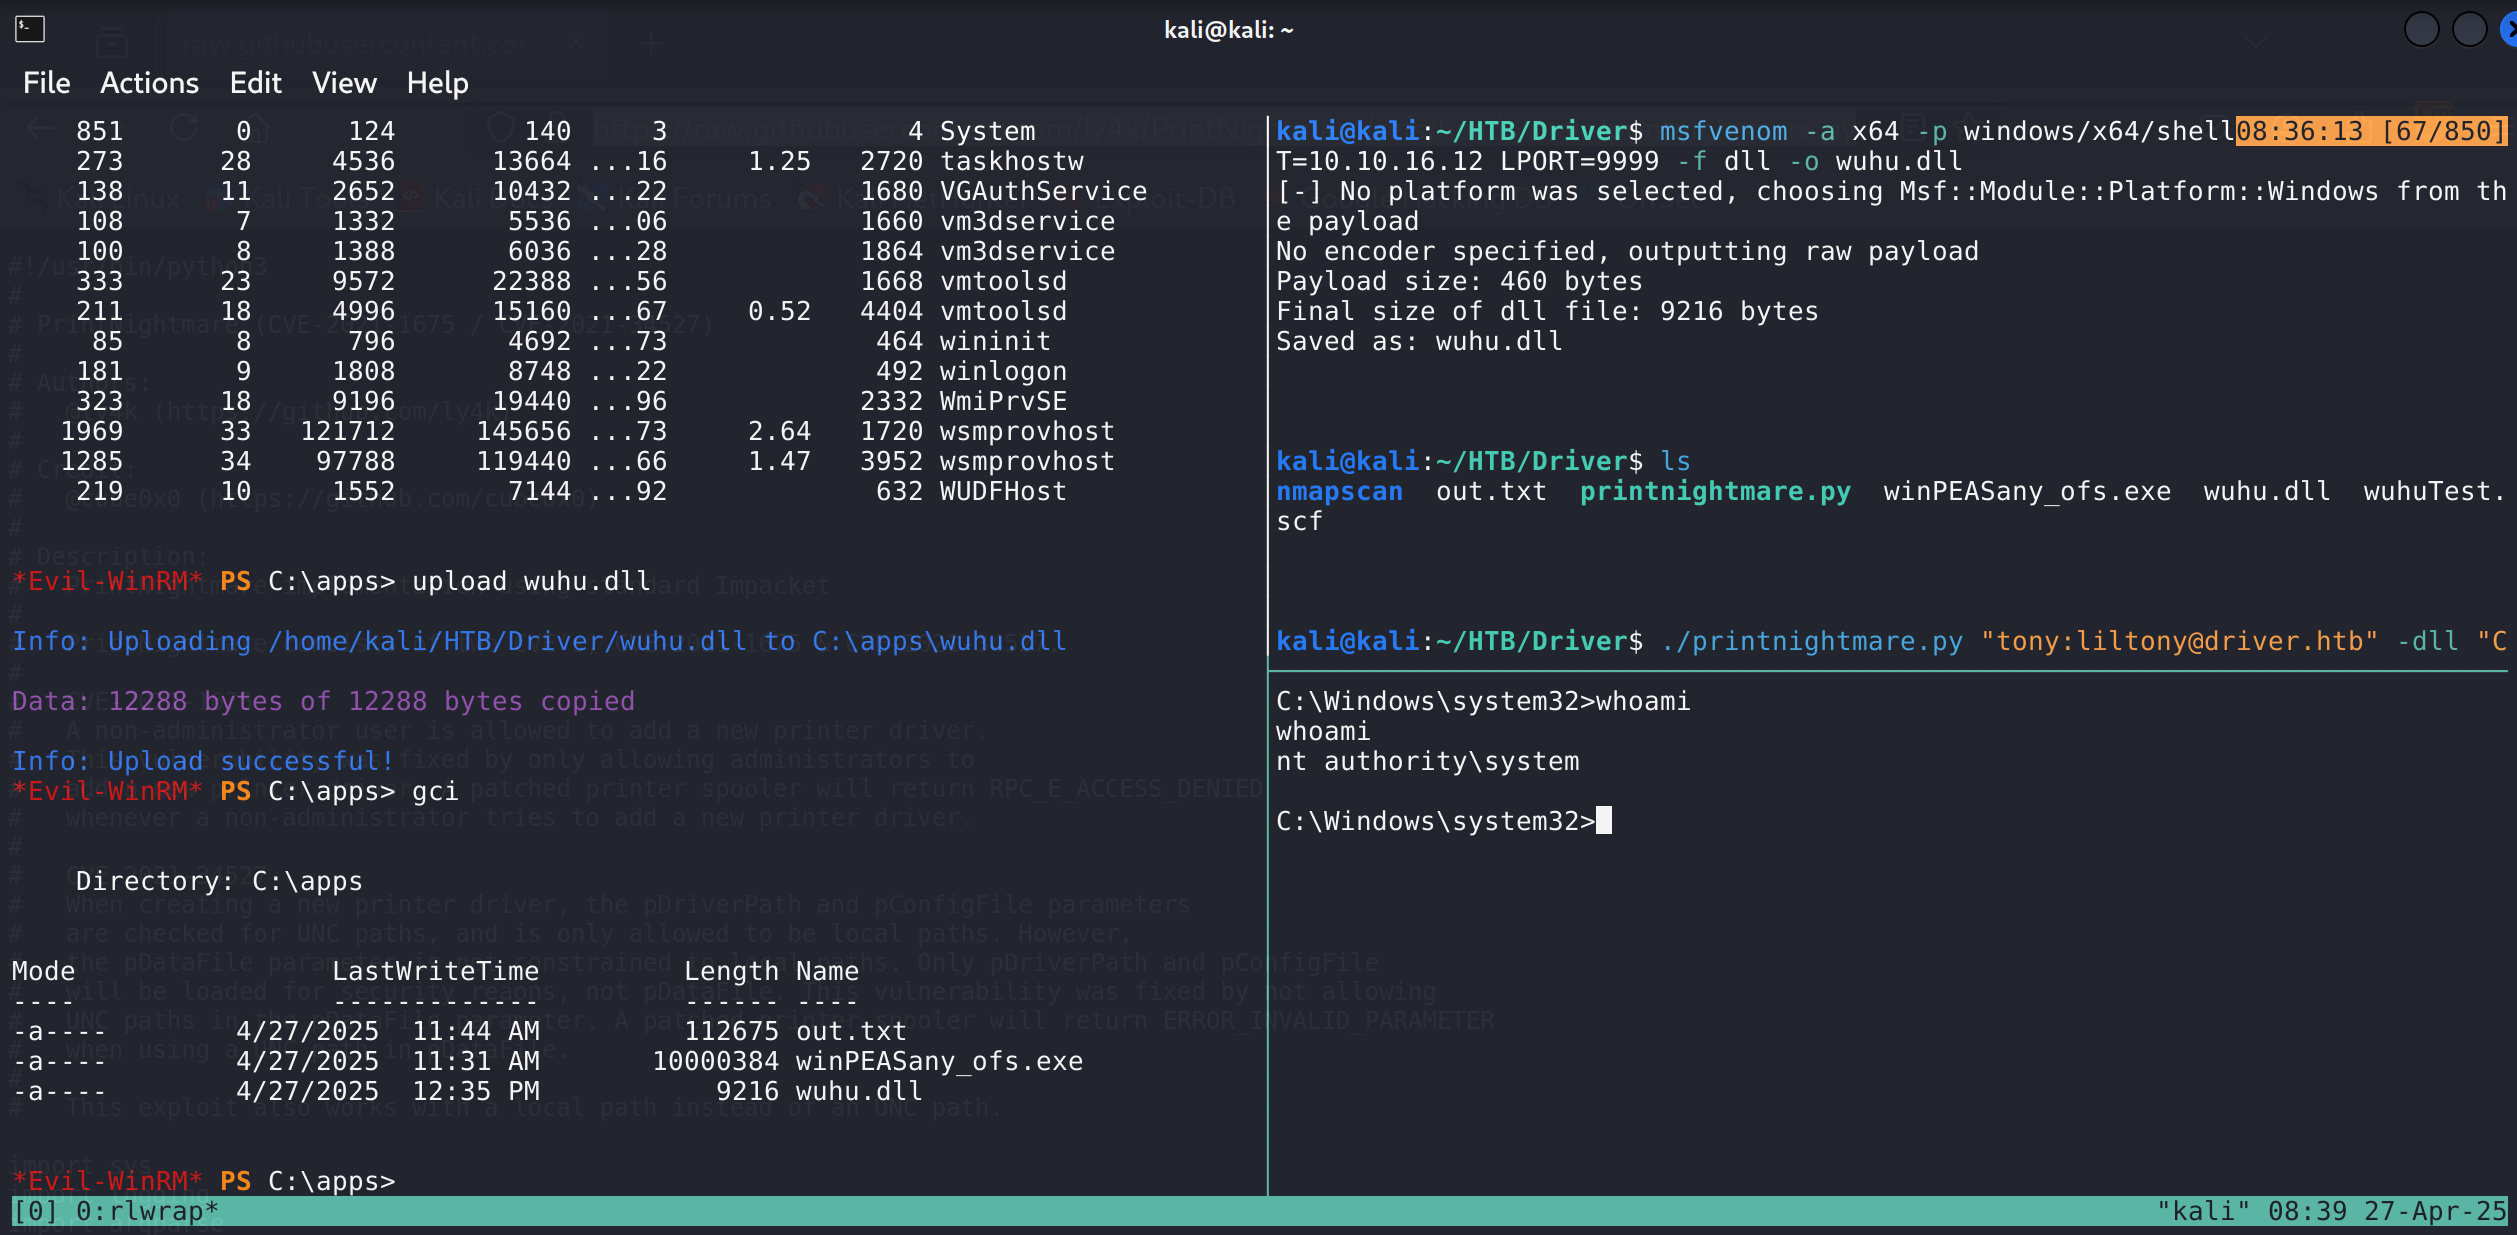Open the Actions menu

[149, 83]
